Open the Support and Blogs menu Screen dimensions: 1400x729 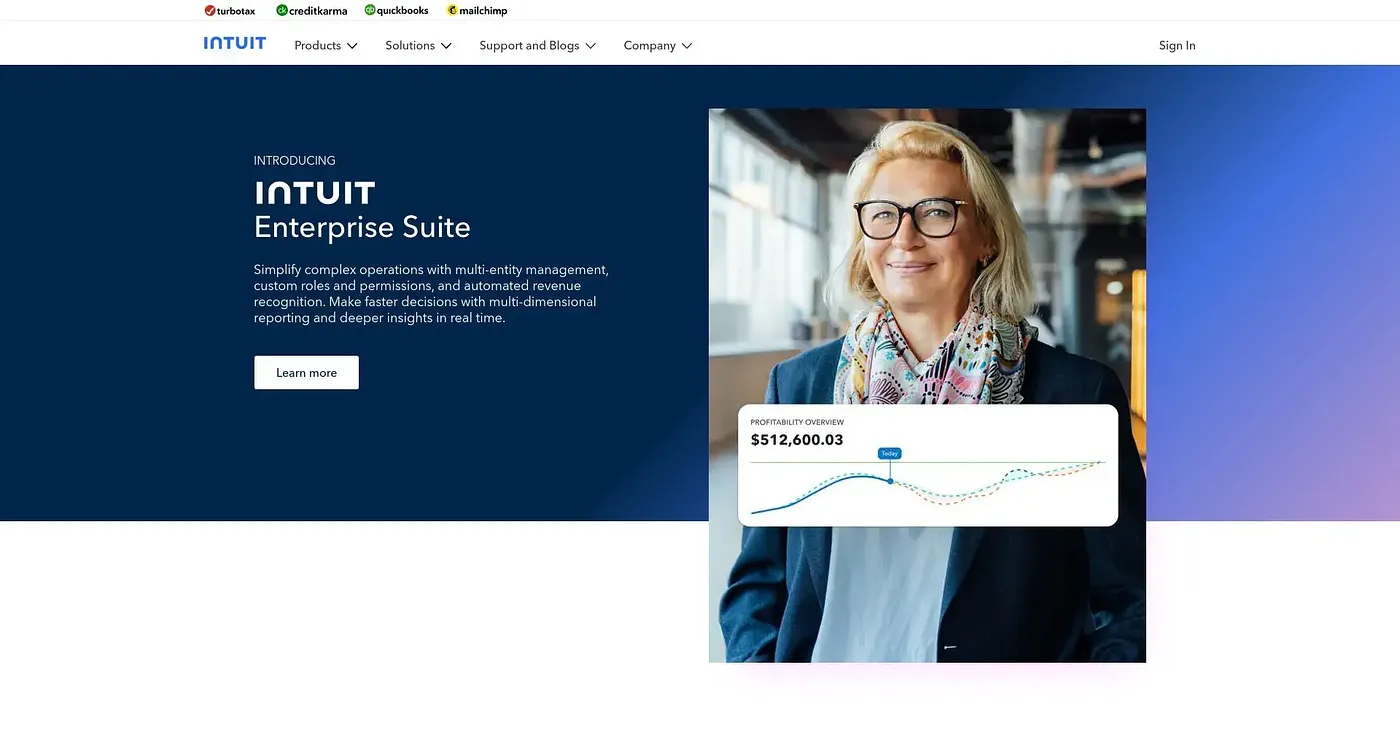(538, 45)
